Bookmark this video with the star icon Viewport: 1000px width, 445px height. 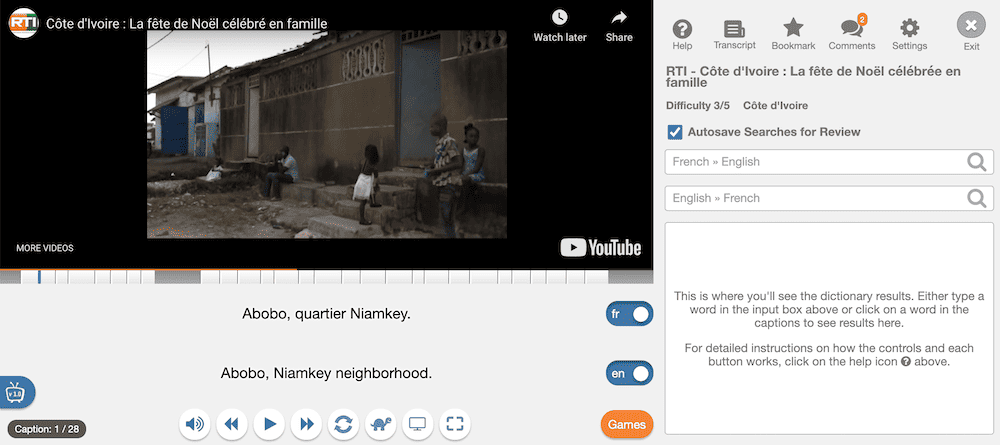click(793, 34)
